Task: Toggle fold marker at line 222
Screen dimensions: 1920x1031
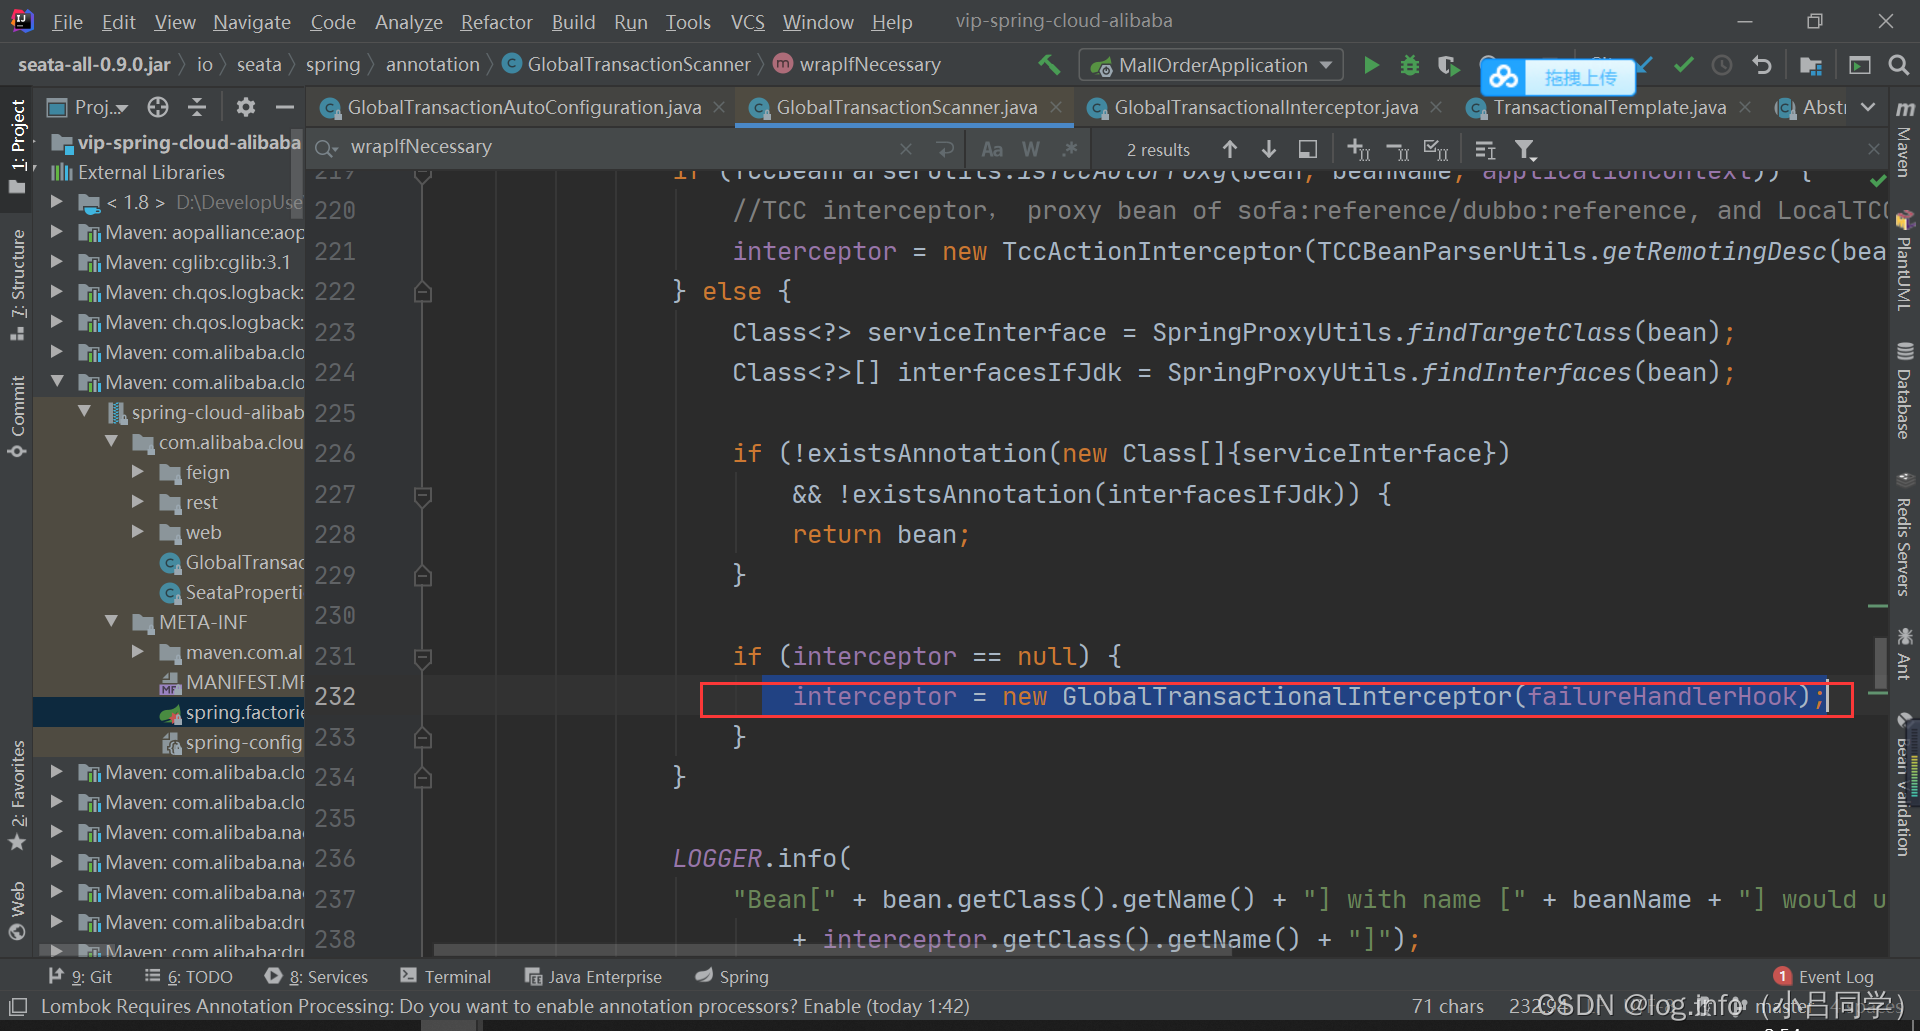Action: tap(423, 292)
